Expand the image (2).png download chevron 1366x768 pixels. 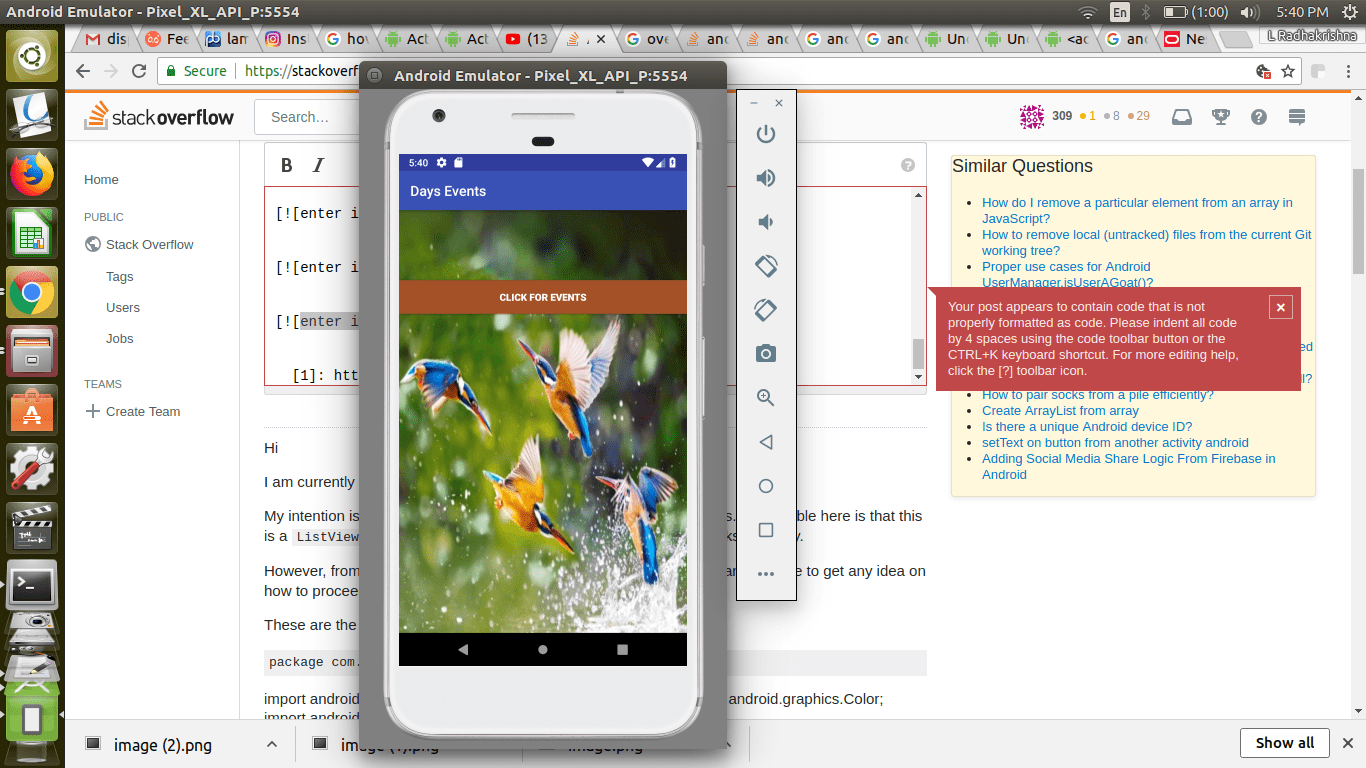pyautogui.click(x=271, y=744)
